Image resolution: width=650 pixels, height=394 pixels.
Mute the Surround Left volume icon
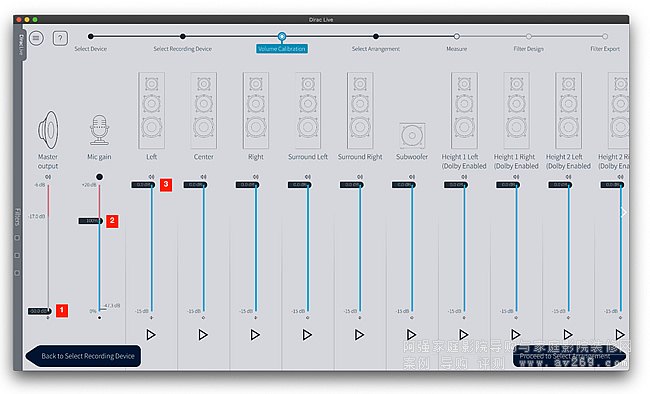(x=308, y=177)
